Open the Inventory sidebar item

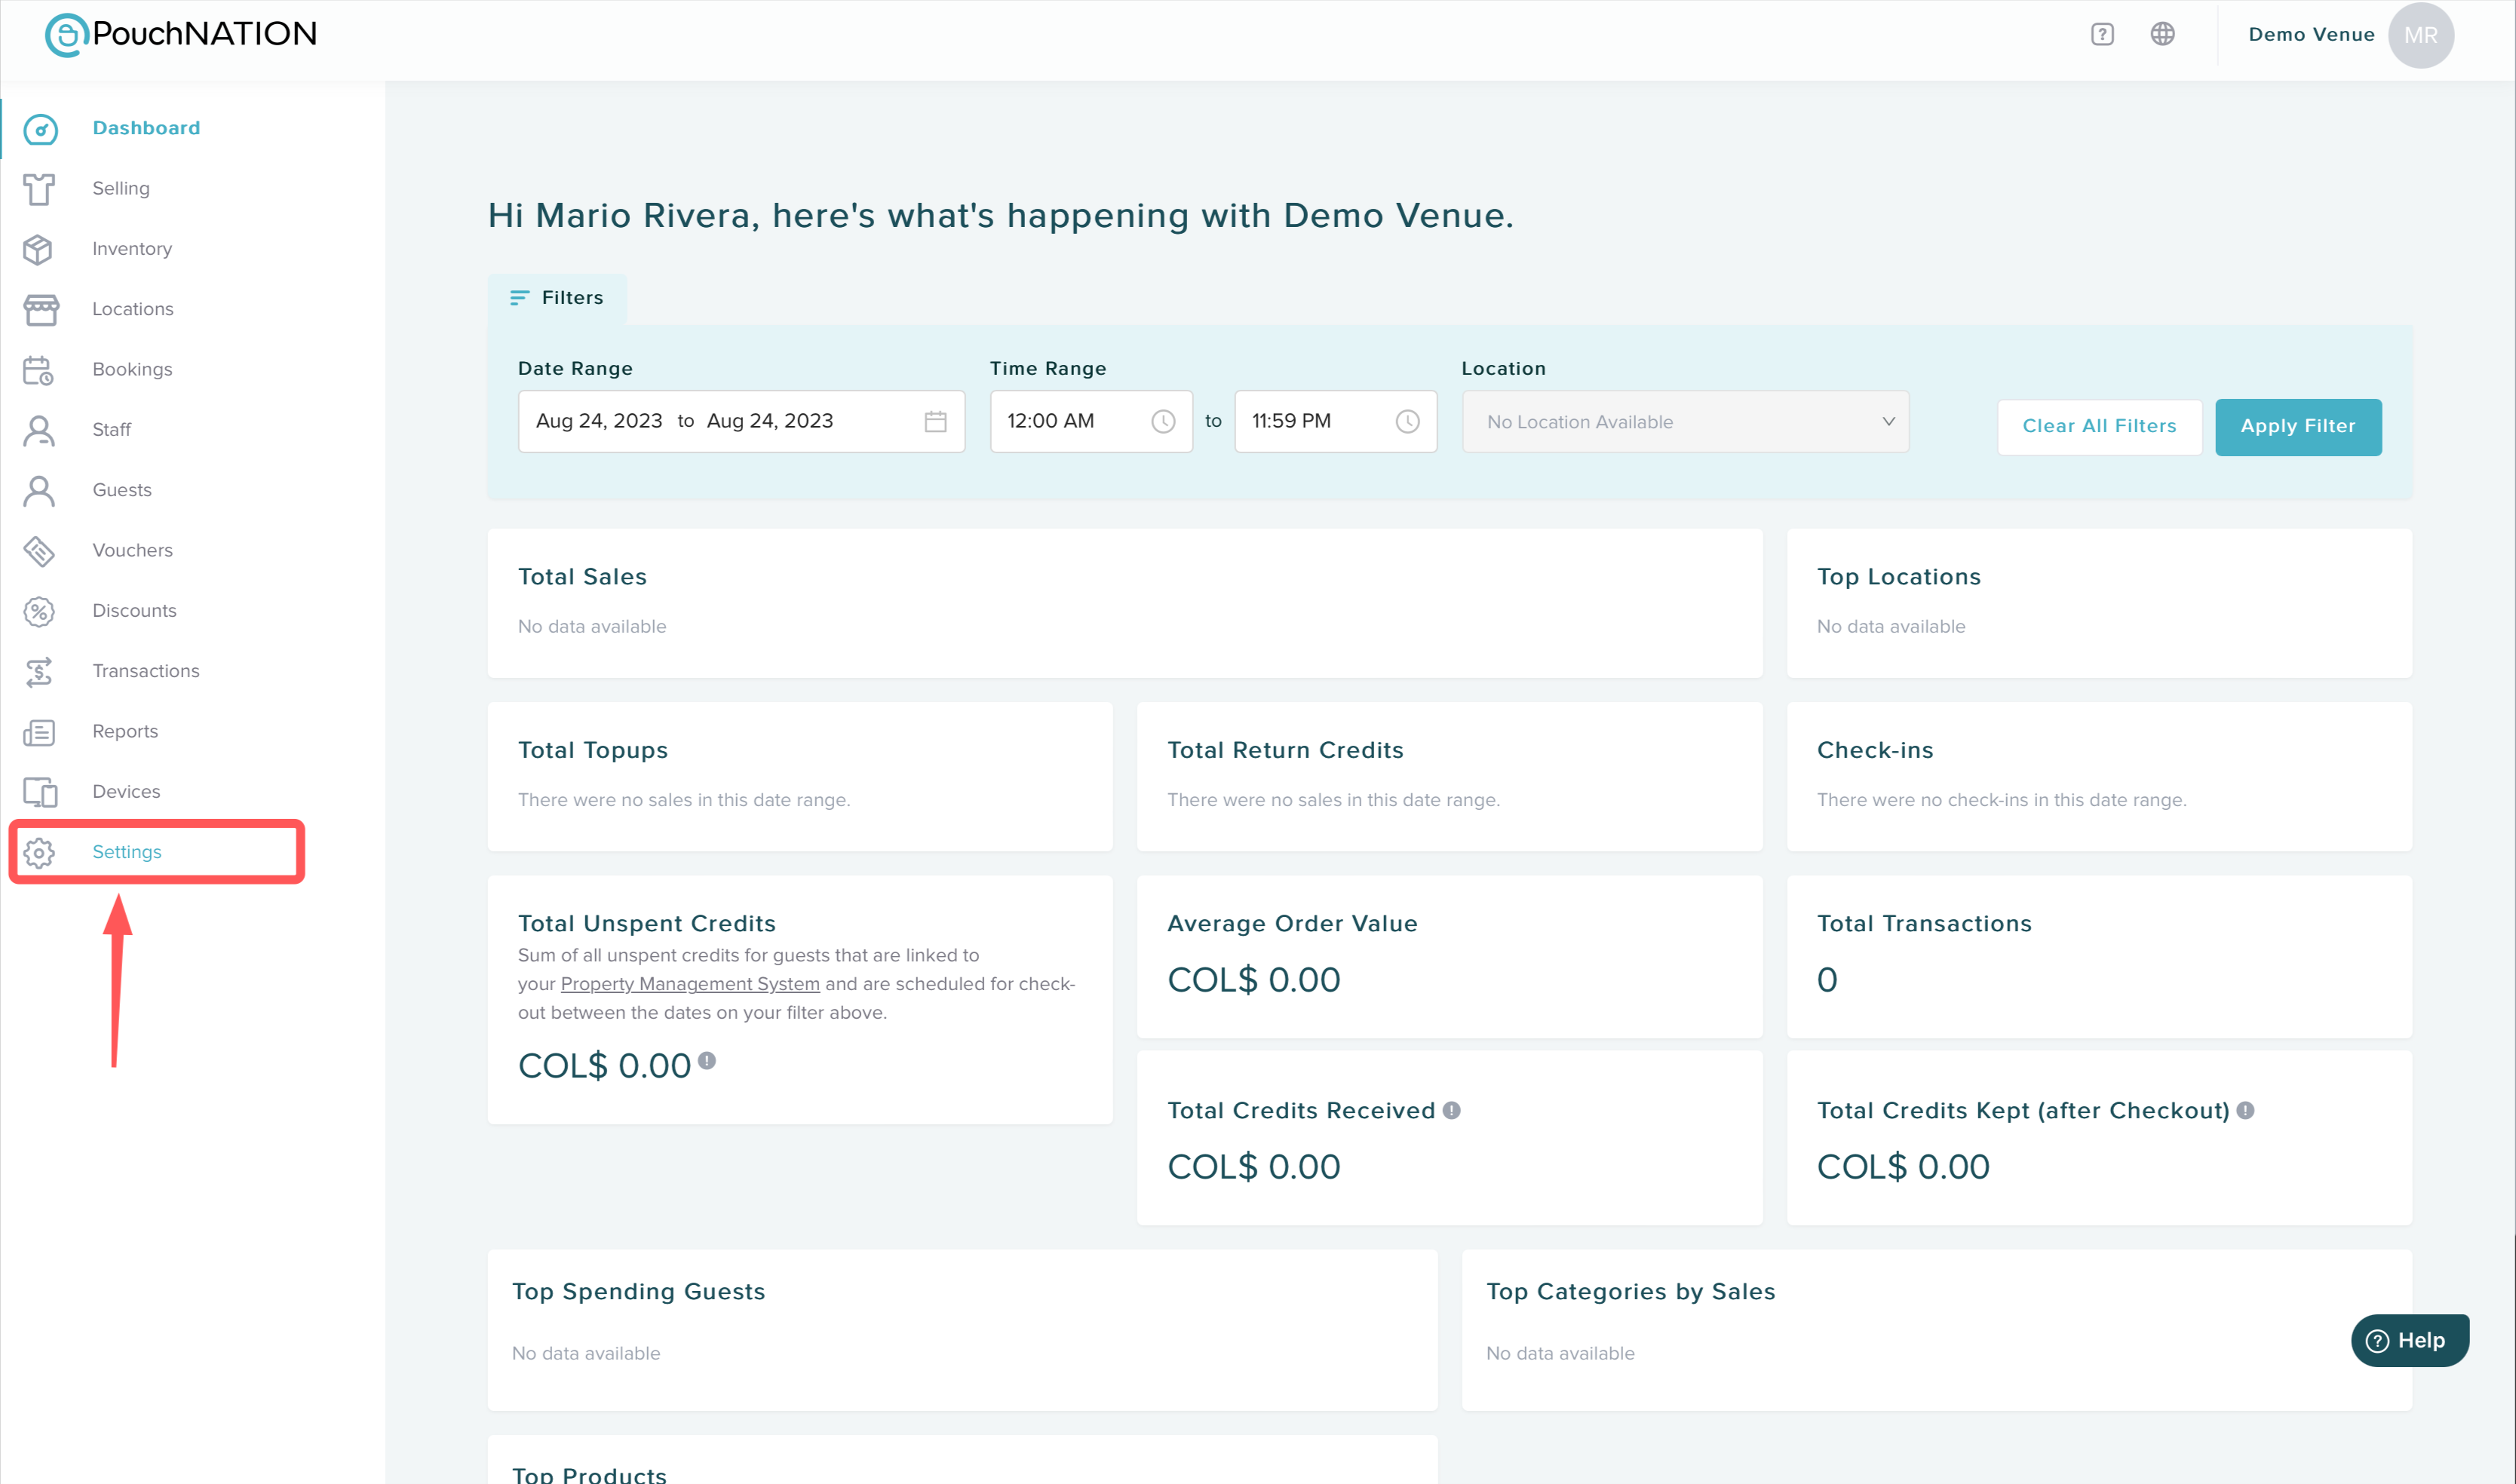pos(132,249)
